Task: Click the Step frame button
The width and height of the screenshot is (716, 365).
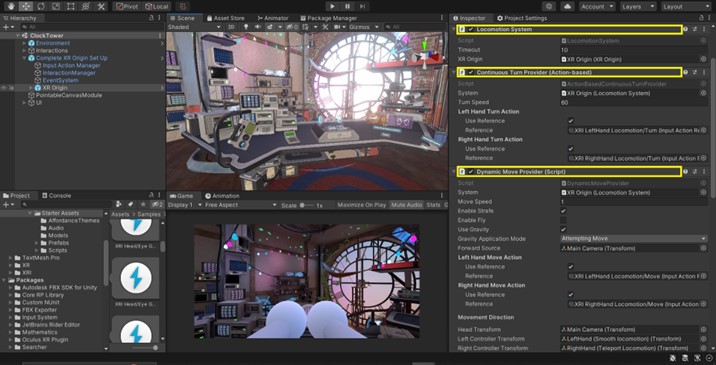Action: point(362,6)
